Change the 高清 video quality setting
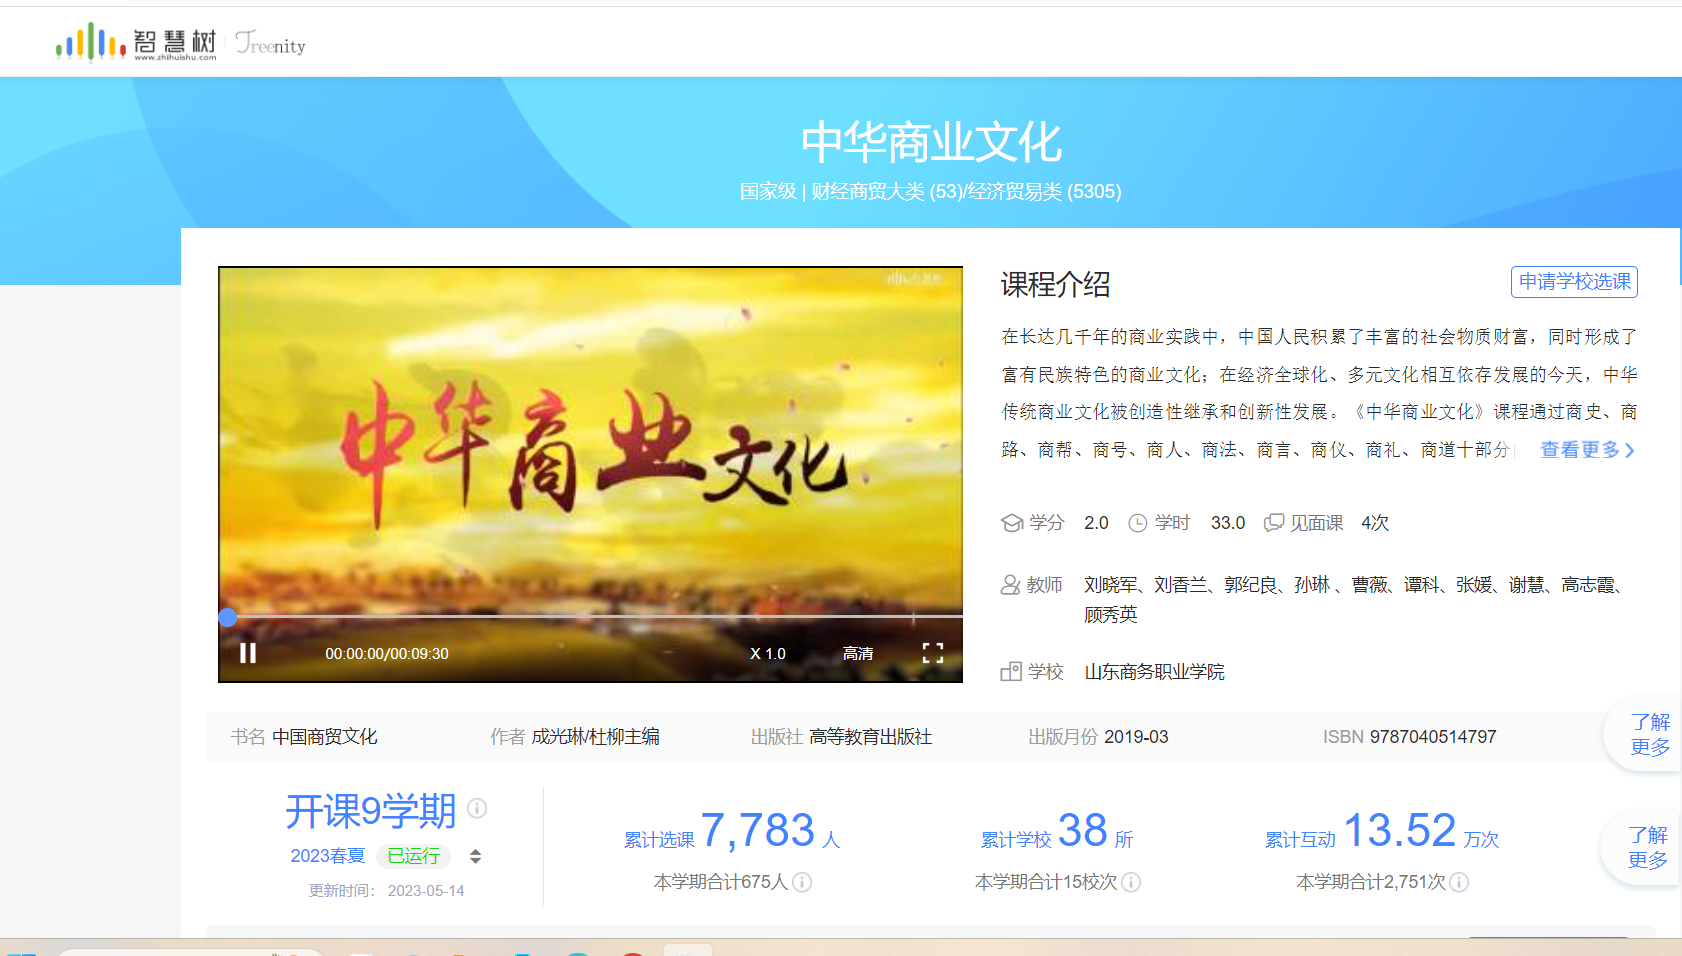 [857, 654]
